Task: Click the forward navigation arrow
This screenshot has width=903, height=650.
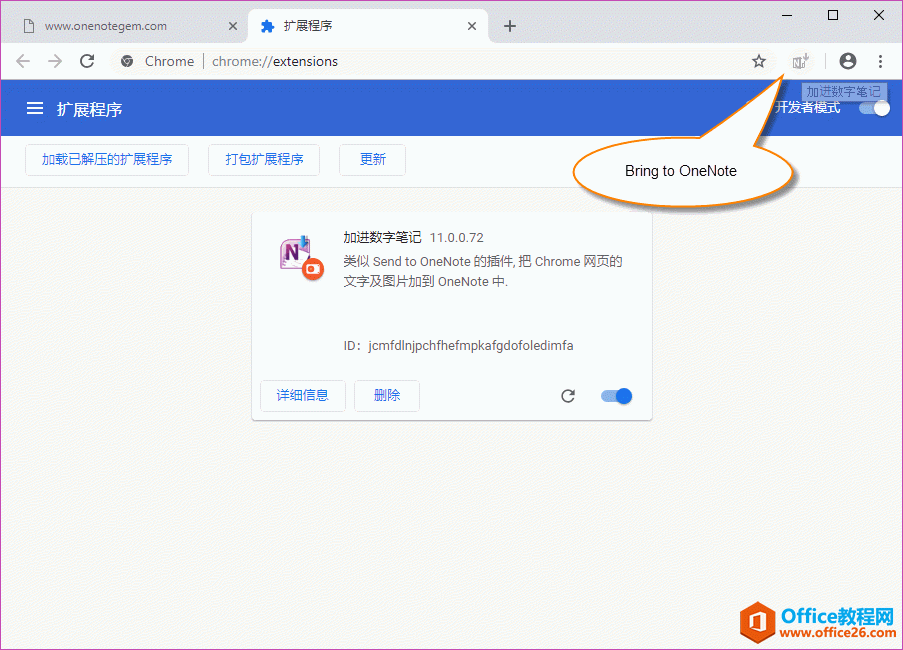Action: click(x=55, y=61)
